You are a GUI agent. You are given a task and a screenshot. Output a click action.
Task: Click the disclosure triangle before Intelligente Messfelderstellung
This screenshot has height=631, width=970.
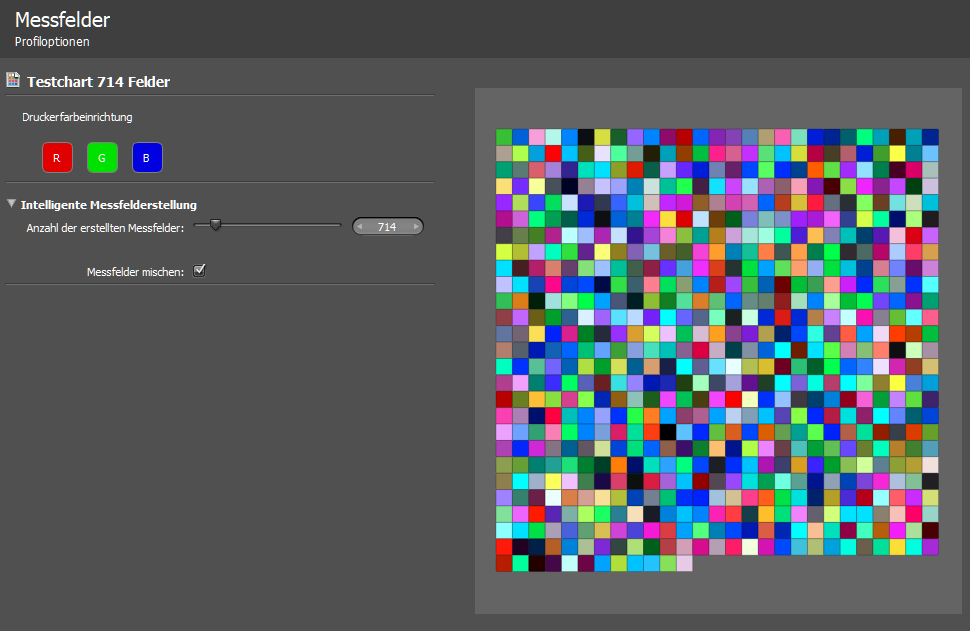[x=11, y=202]
